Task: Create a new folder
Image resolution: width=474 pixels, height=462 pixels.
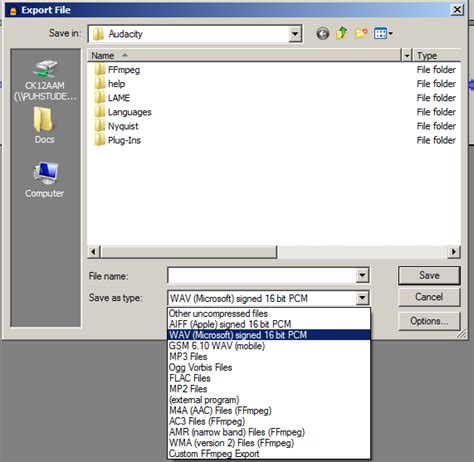Action: coord(361,34)
